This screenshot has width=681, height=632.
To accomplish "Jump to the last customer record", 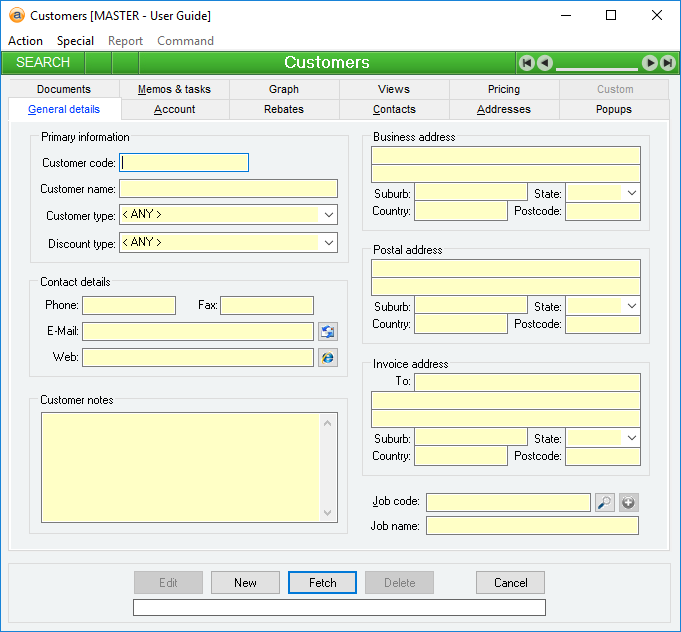I will [666, 63].
